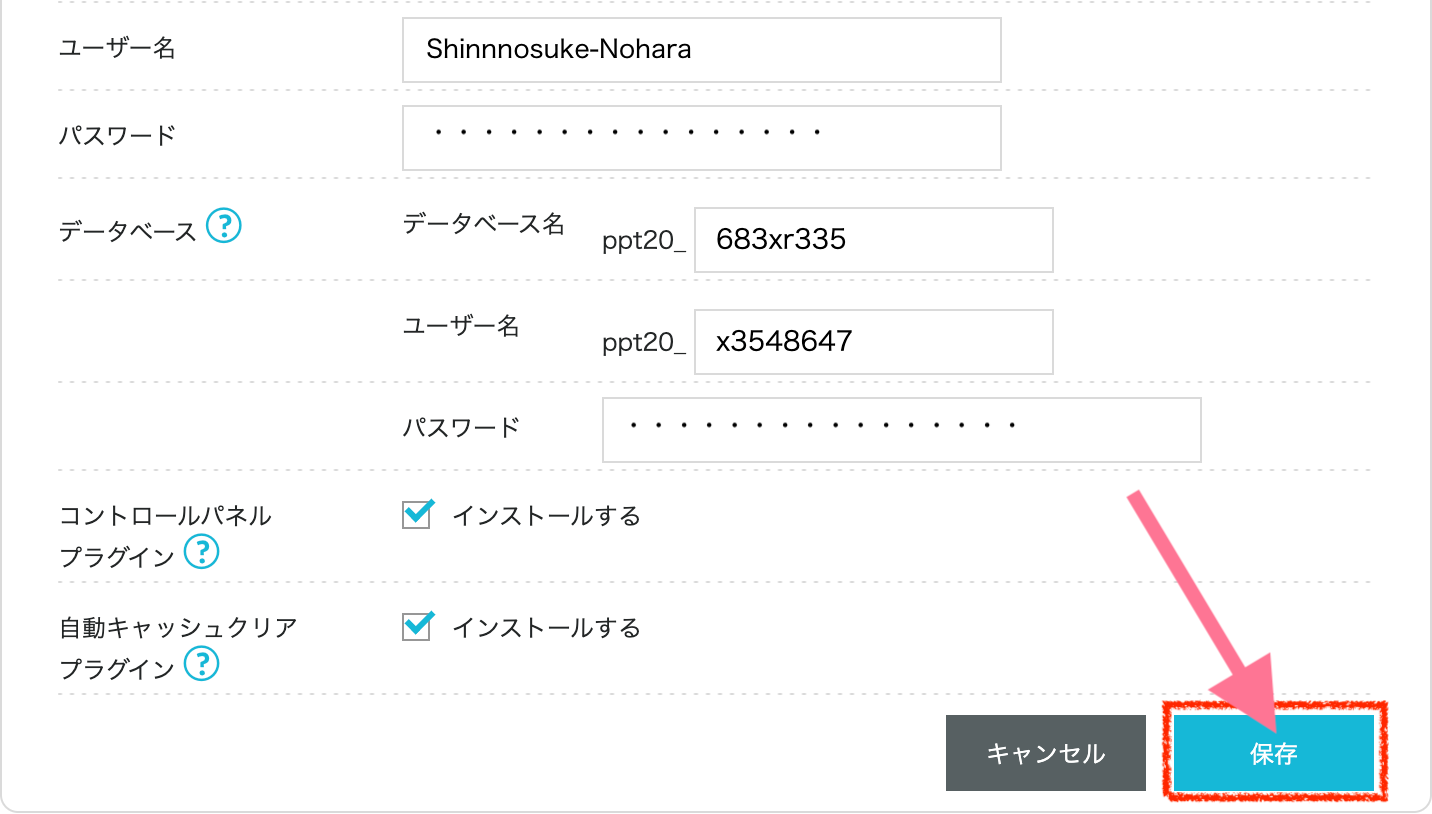Focus the database パスワード field

(x=901, y=430)
